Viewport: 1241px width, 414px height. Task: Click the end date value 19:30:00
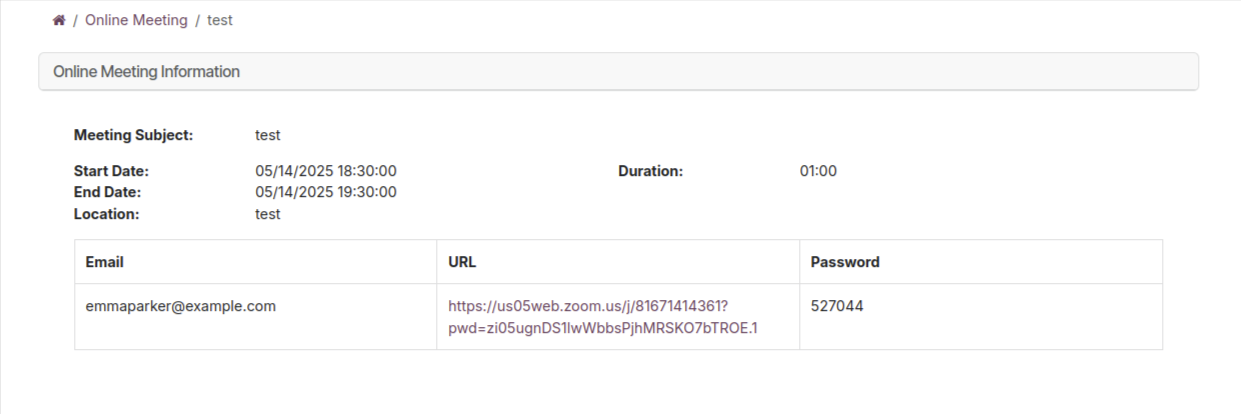[326, 192]
